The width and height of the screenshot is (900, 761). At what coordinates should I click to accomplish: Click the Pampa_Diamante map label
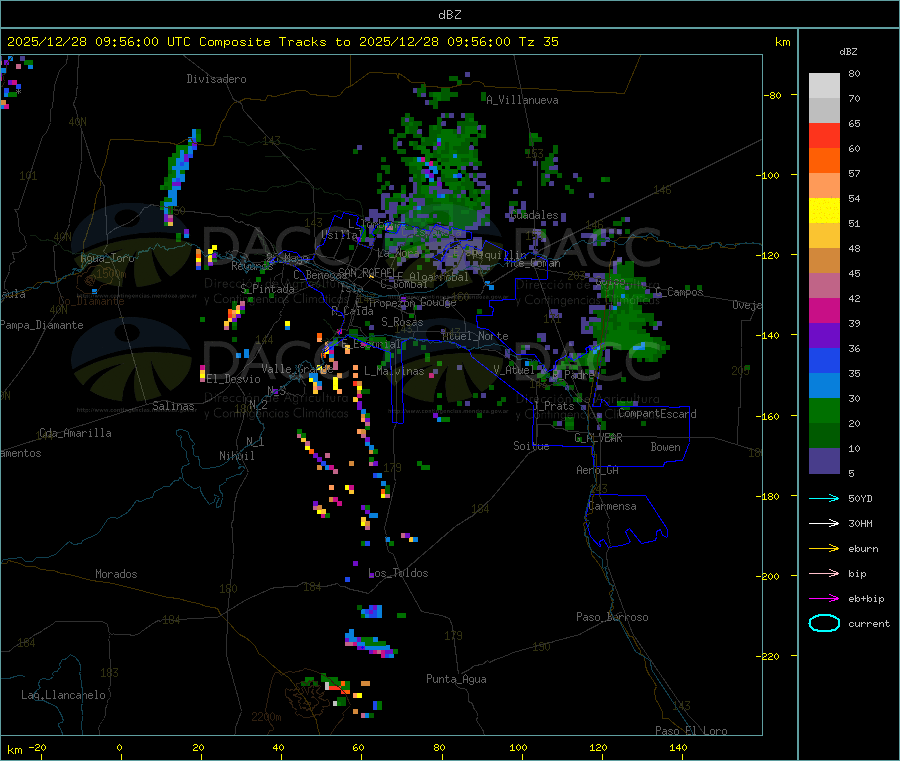pyautogui.click(x=42, y=325)
